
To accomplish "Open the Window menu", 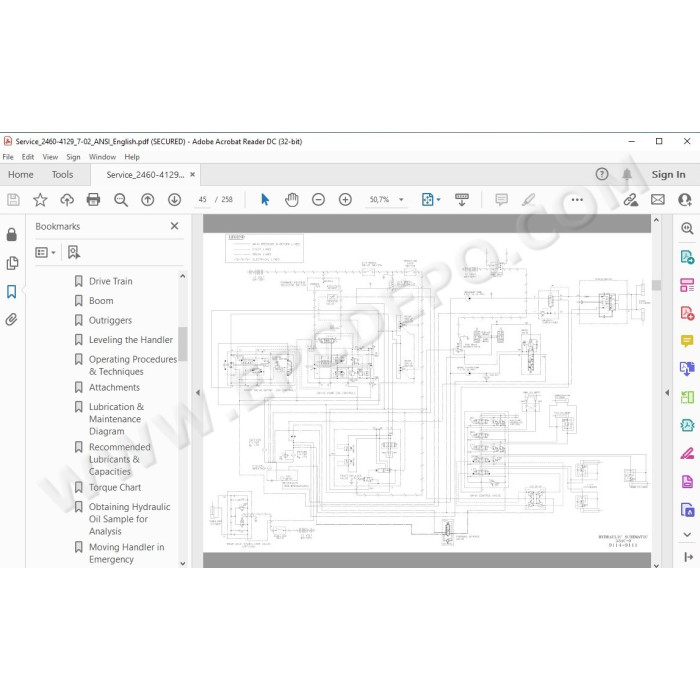I will (102, 157).
